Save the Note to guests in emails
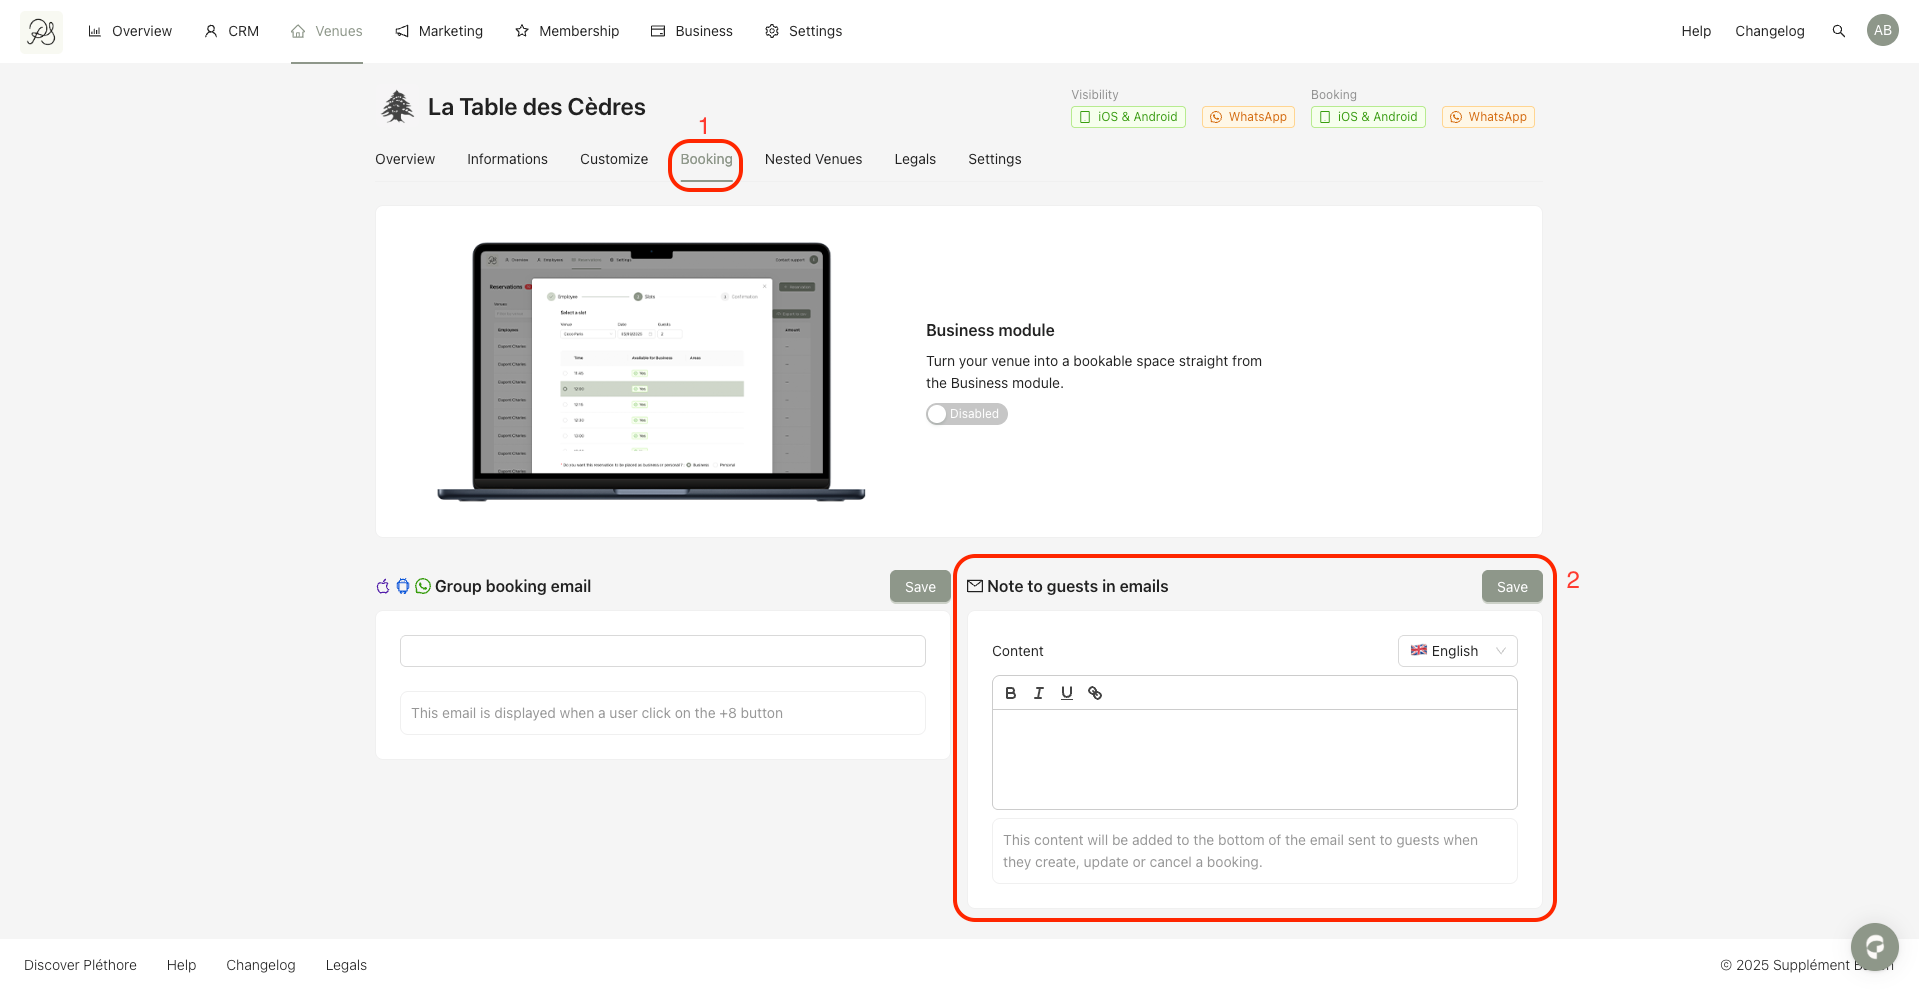Image resolution: width=1919 pixels, height=991 pixels. coord(1512,587)
